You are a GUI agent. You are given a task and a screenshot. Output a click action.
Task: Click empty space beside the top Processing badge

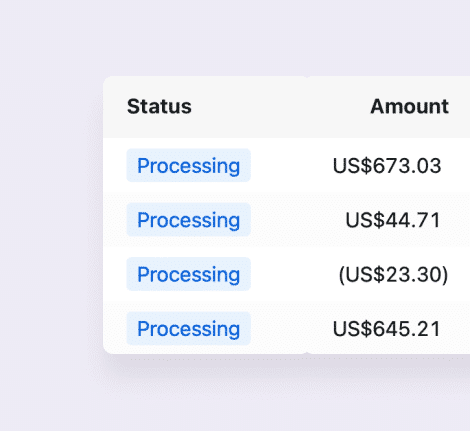click(290, 166)
